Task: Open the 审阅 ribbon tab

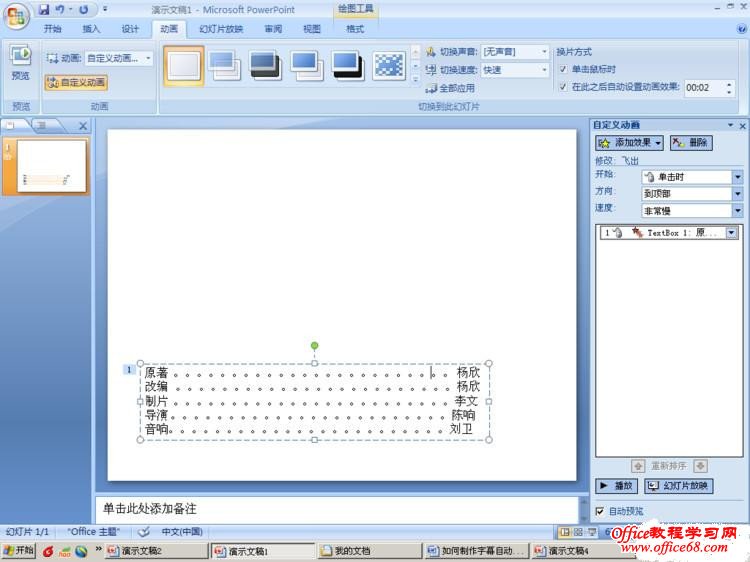Action: pyautogui.click(x=273, y=29)
